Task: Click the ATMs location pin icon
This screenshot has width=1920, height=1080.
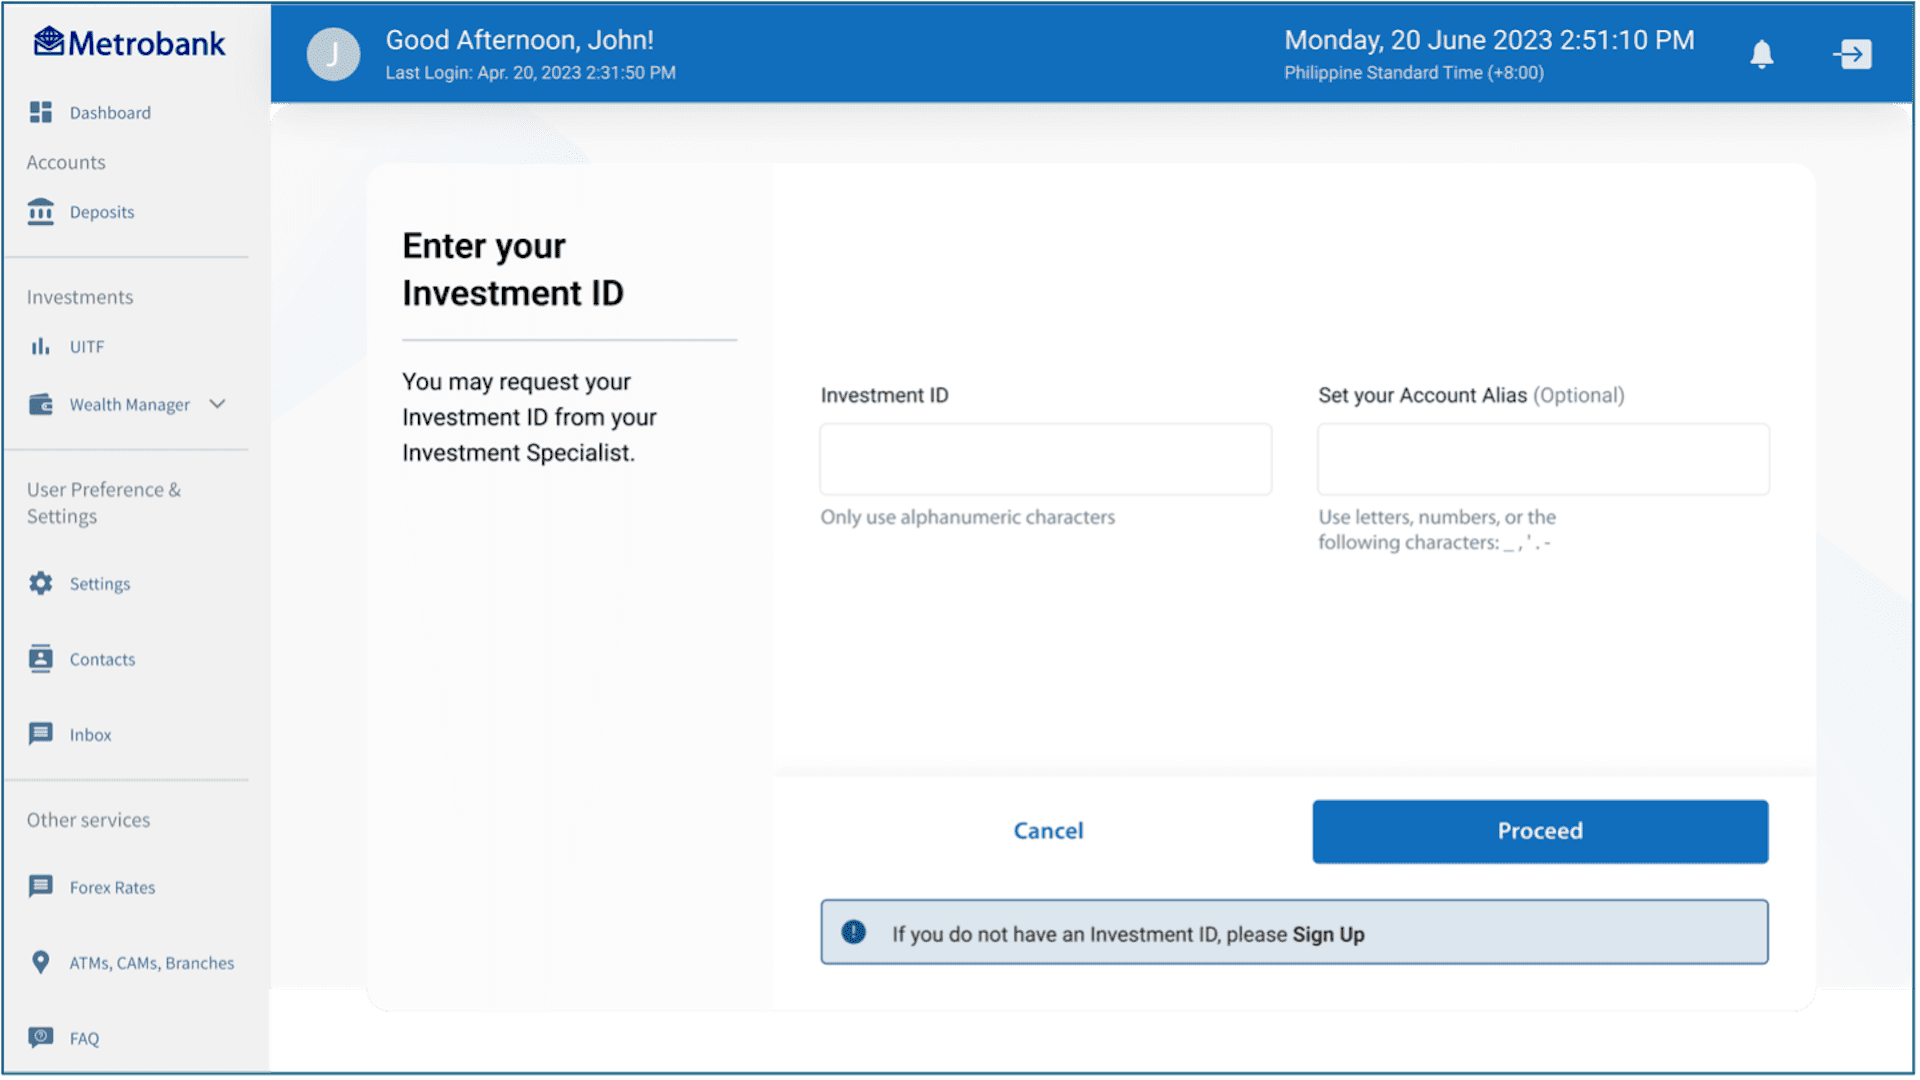Action: point(41,962)
